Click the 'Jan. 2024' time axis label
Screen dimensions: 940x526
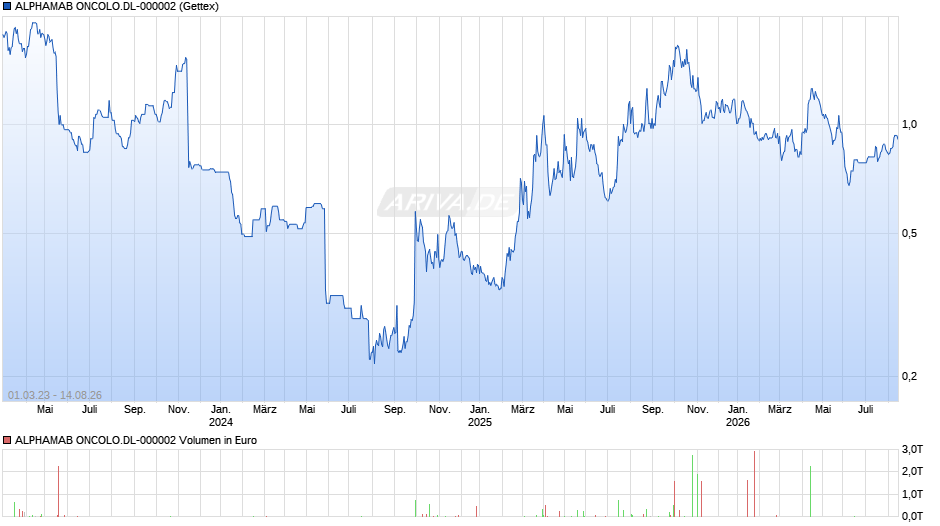pyautogui.click(x=221, y=416)
